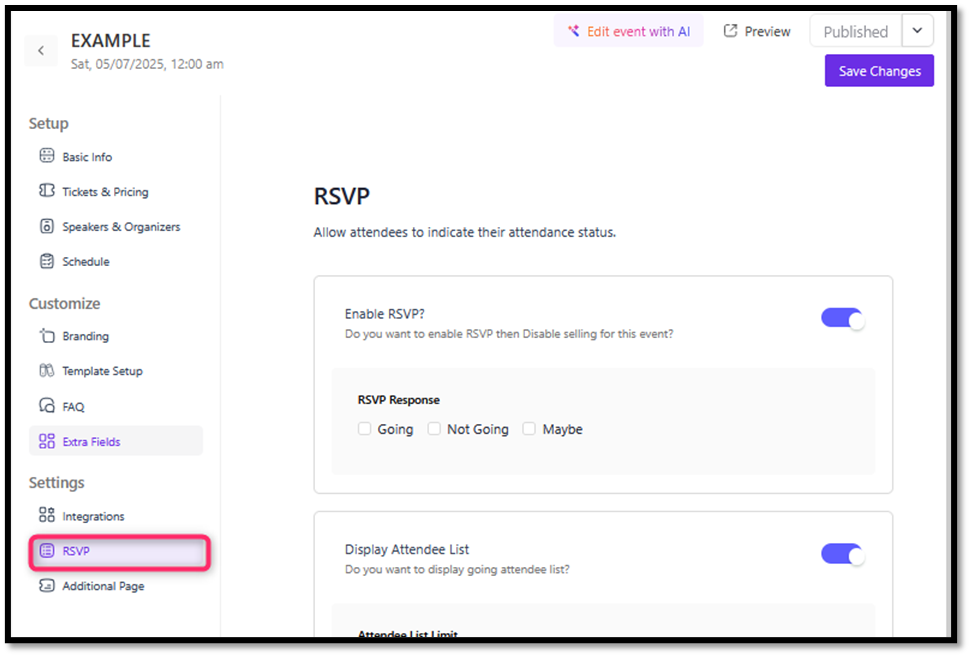970x656 pixels.
Task: Click the Tickets & Pricing ticket icon
Action: coord(46,191)
